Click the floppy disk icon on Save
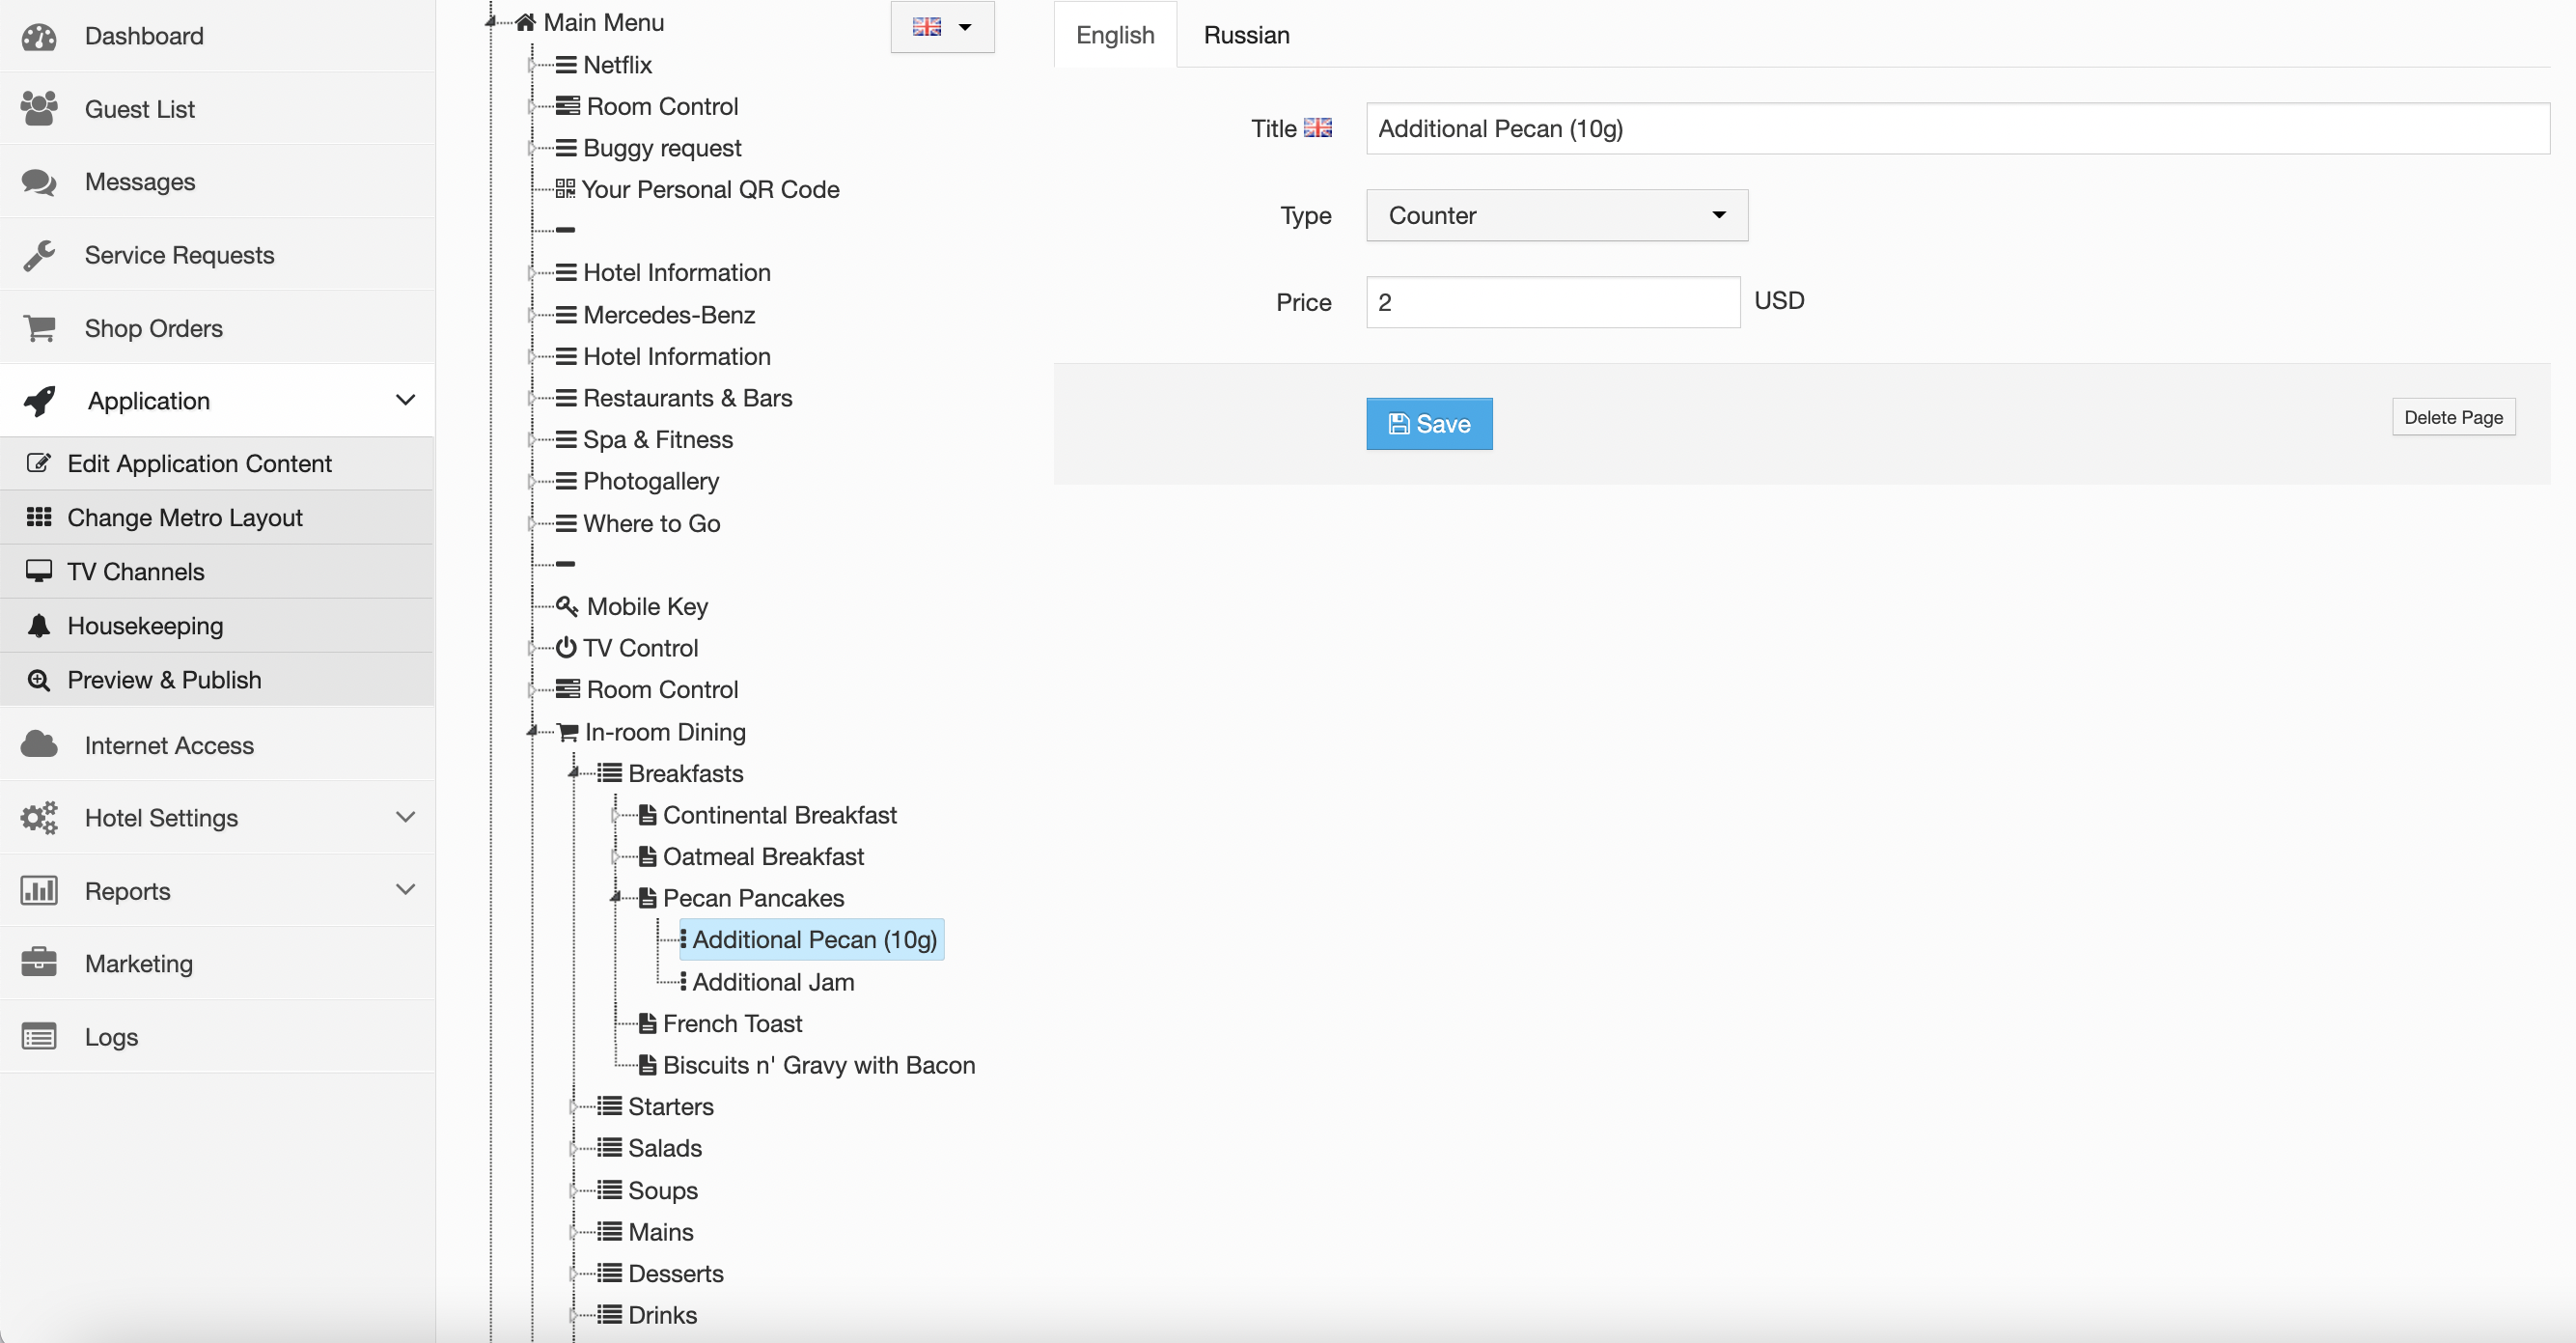 click(1399, 424)
